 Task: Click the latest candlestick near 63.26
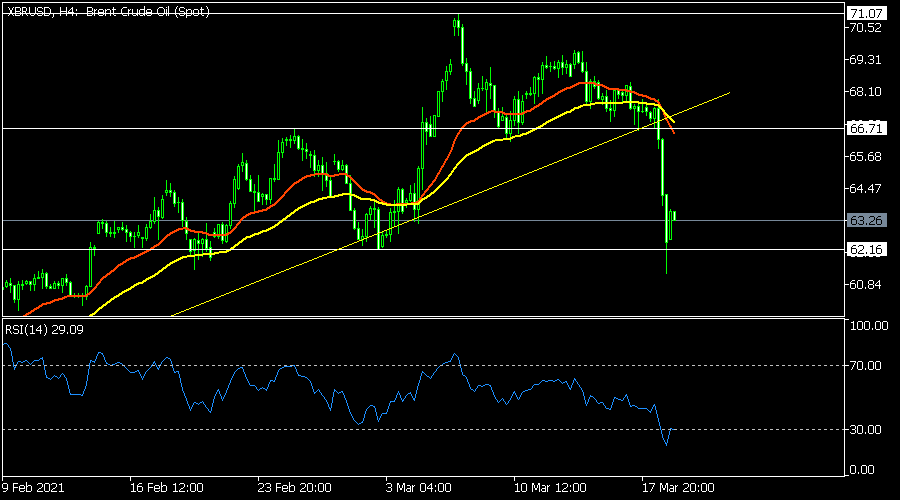click(x=674, y=216)
